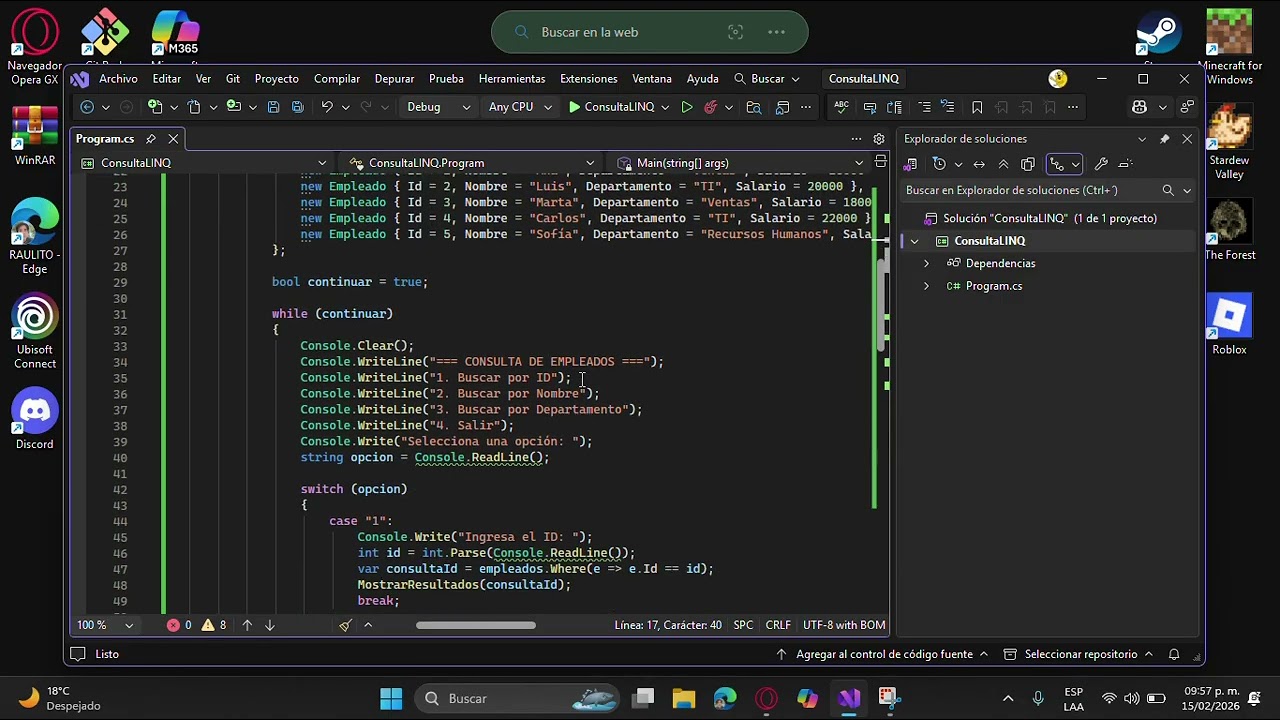
Task: Open the editor settings gear icon
Action: (879, 139)
